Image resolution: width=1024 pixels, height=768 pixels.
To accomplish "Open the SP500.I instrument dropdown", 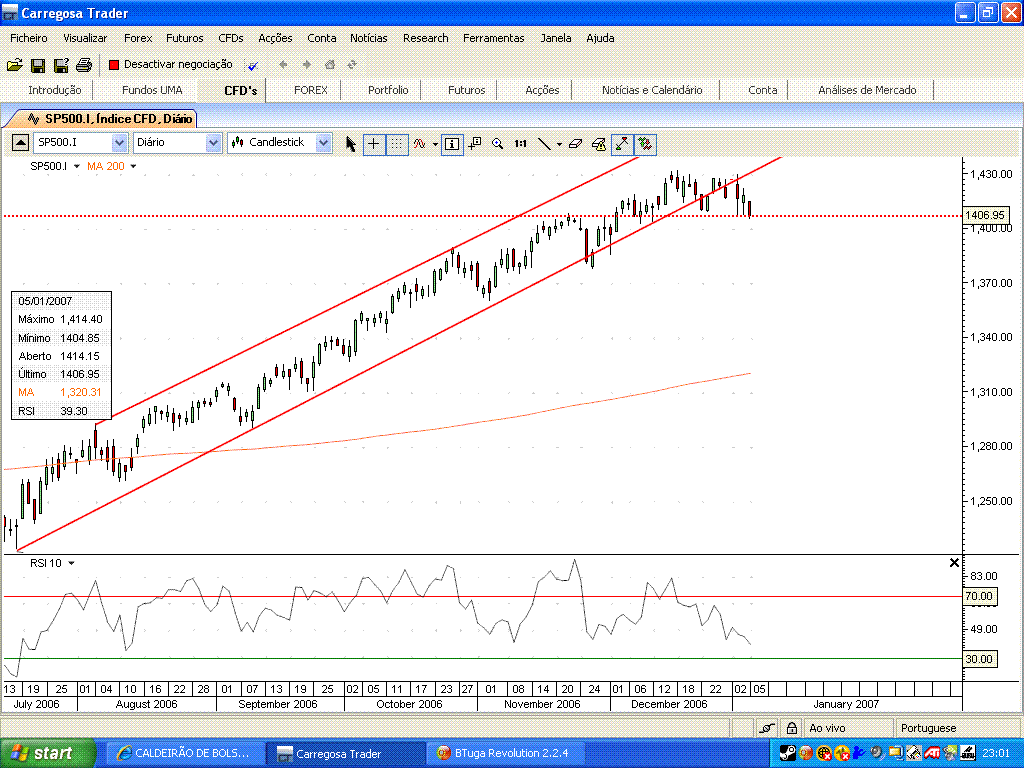I will pos(119,143).
